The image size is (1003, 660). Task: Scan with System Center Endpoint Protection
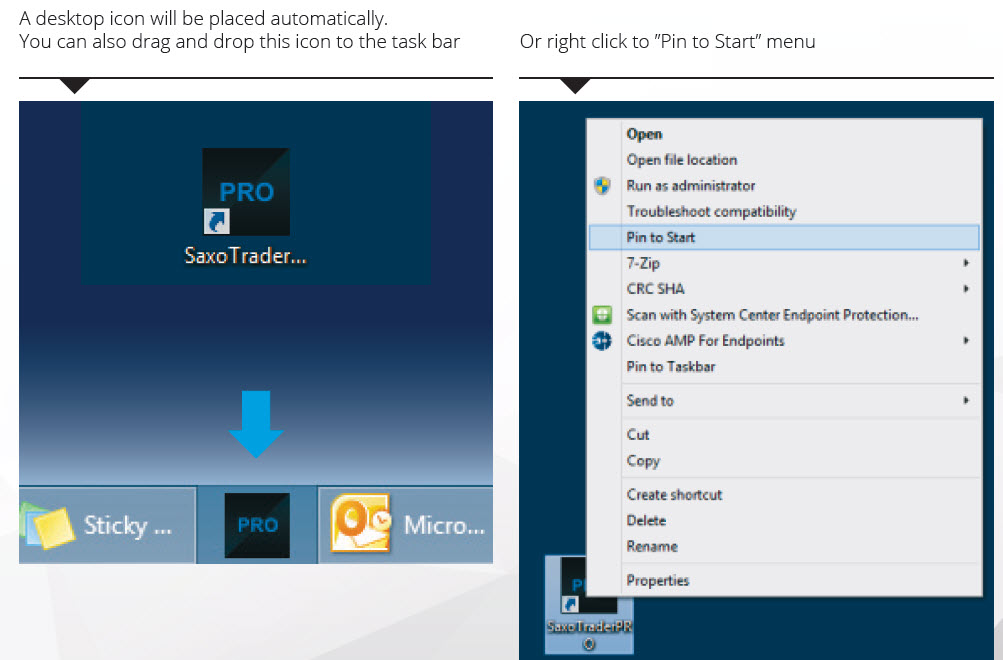pos(784,315)
